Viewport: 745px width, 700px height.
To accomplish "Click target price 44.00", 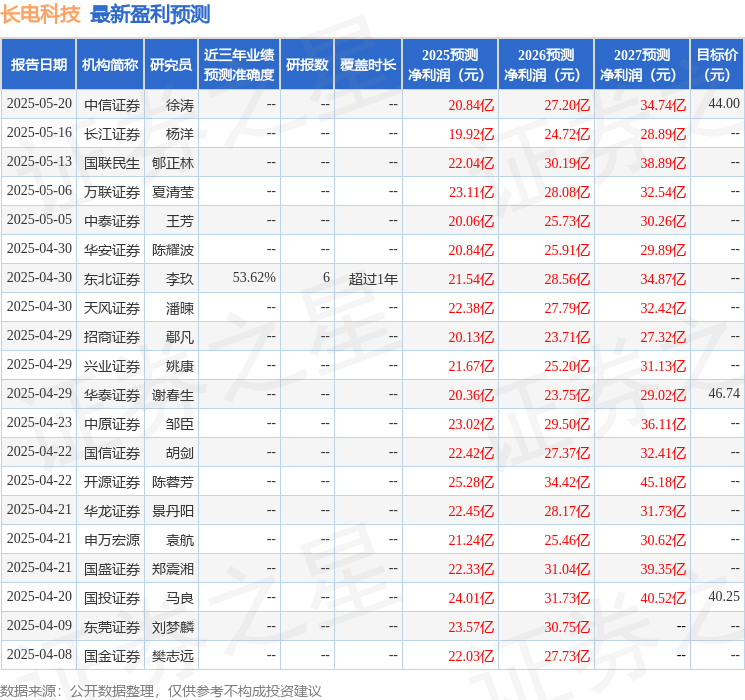I will [724, 103].
